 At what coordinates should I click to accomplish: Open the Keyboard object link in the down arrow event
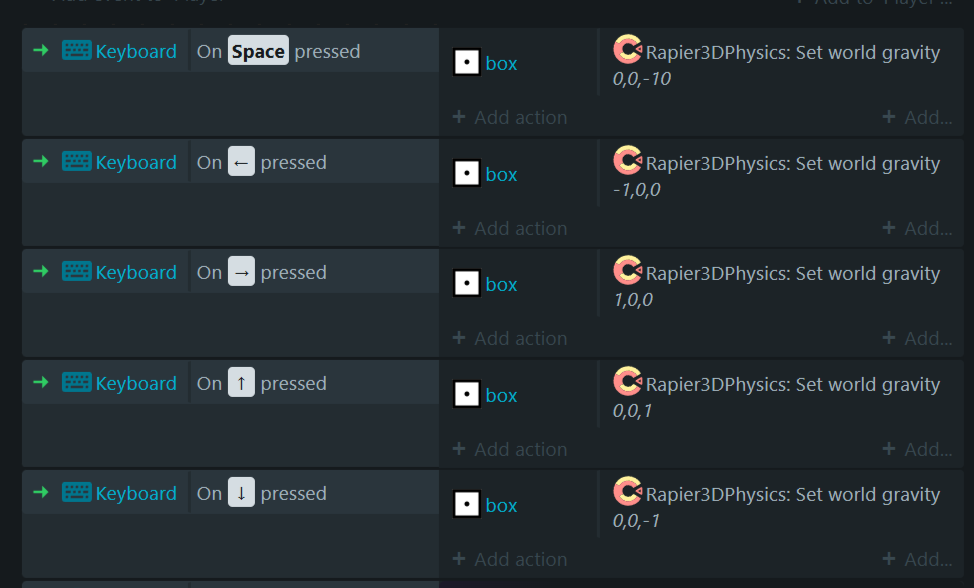pos(136,493)
